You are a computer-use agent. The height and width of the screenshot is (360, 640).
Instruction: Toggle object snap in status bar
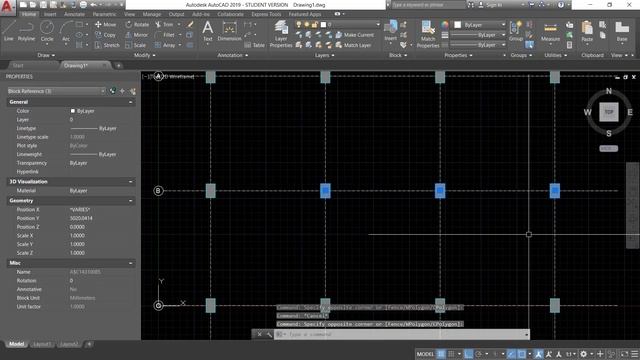point(522,354)
